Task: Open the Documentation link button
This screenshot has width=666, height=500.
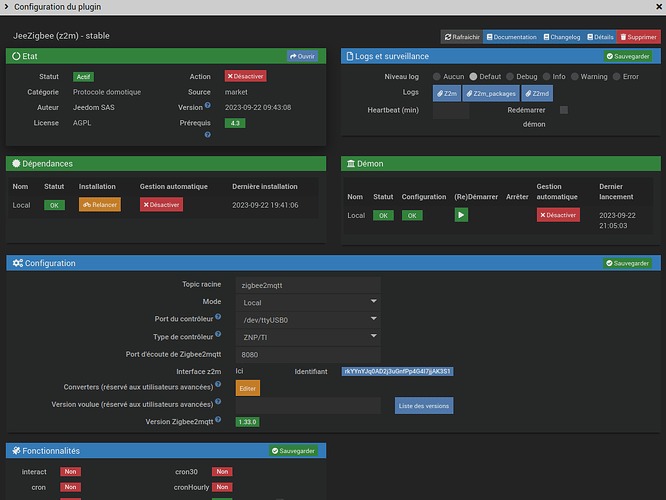Action: coord(511,37)
